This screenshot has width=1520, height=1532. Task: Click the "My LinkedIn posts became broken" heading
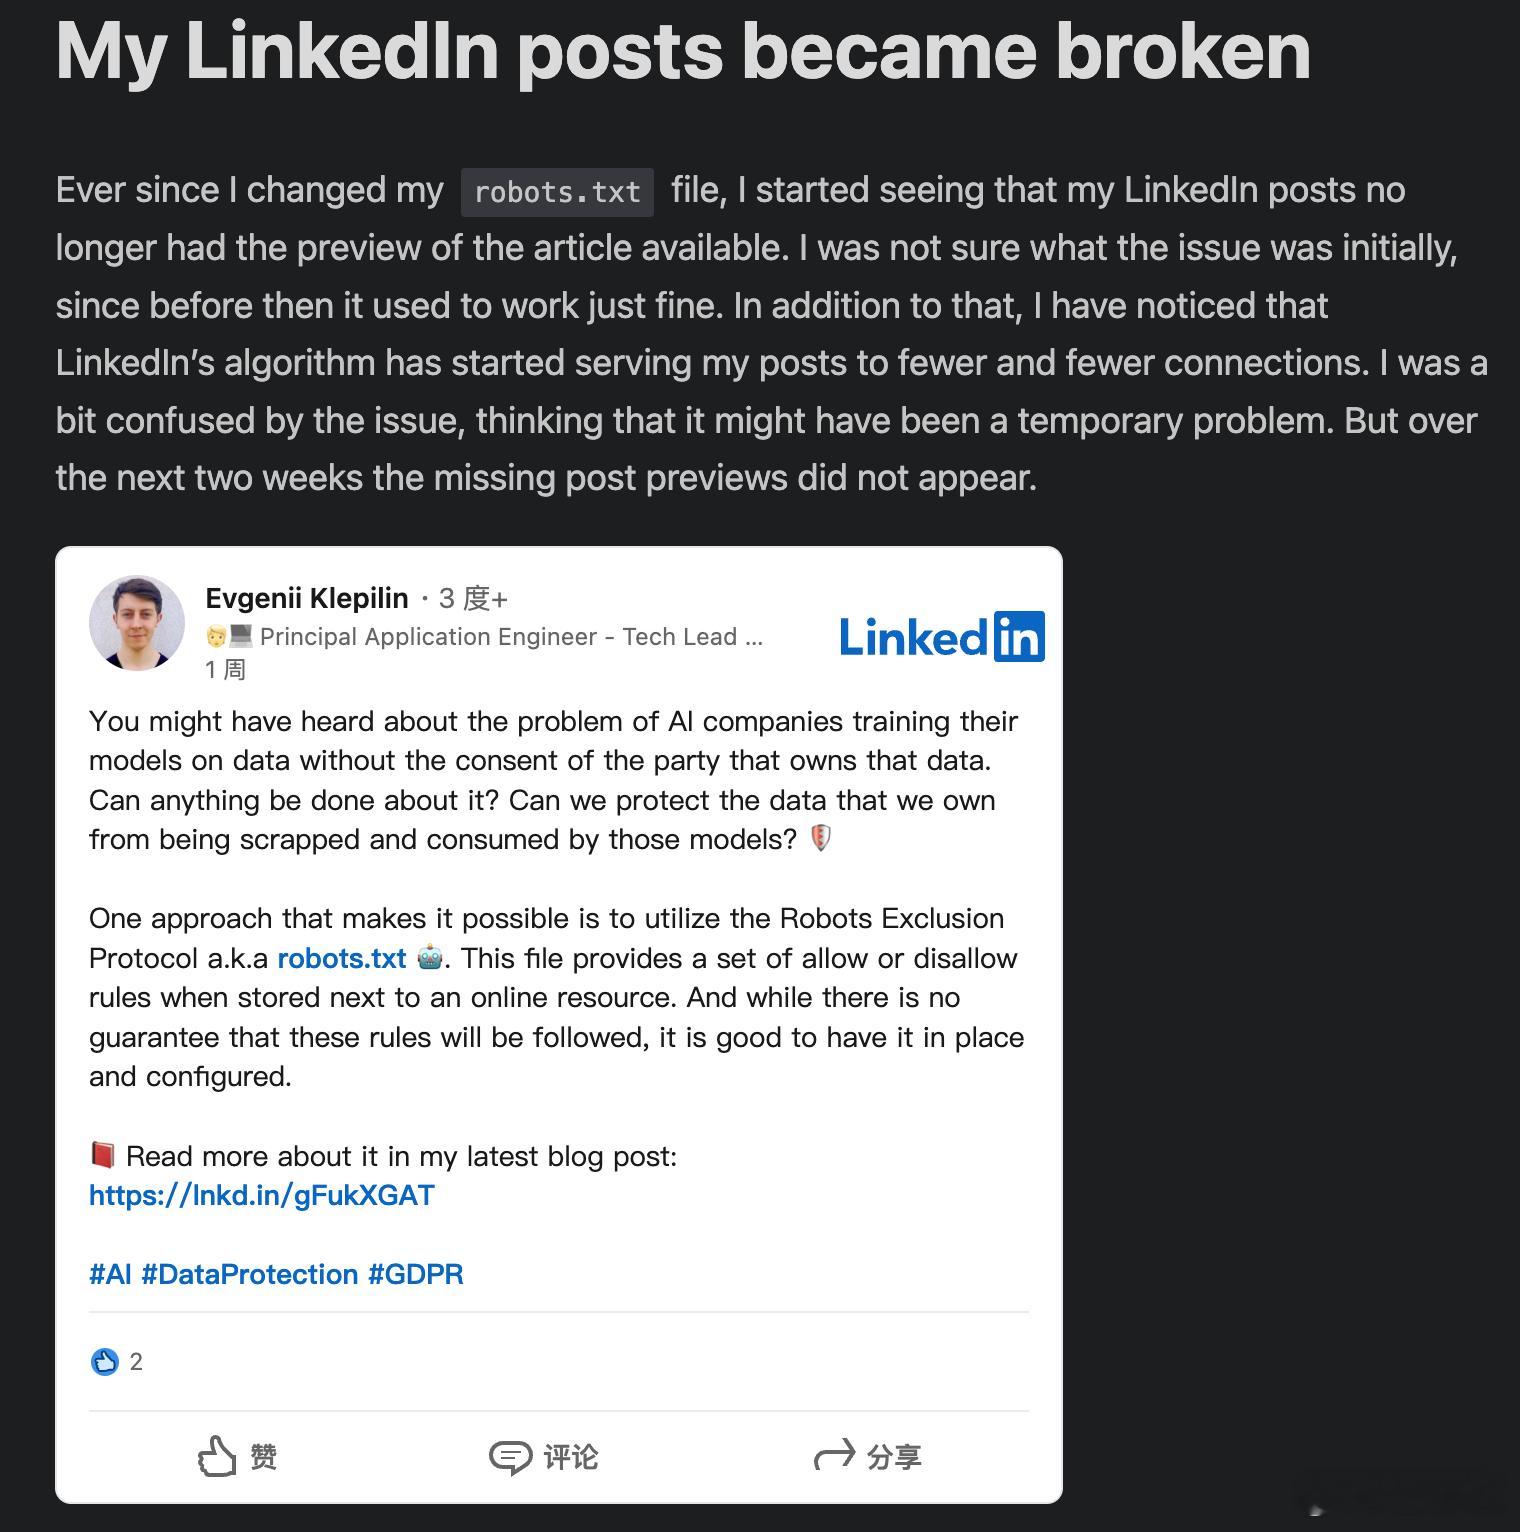click(x=683, y=50)
